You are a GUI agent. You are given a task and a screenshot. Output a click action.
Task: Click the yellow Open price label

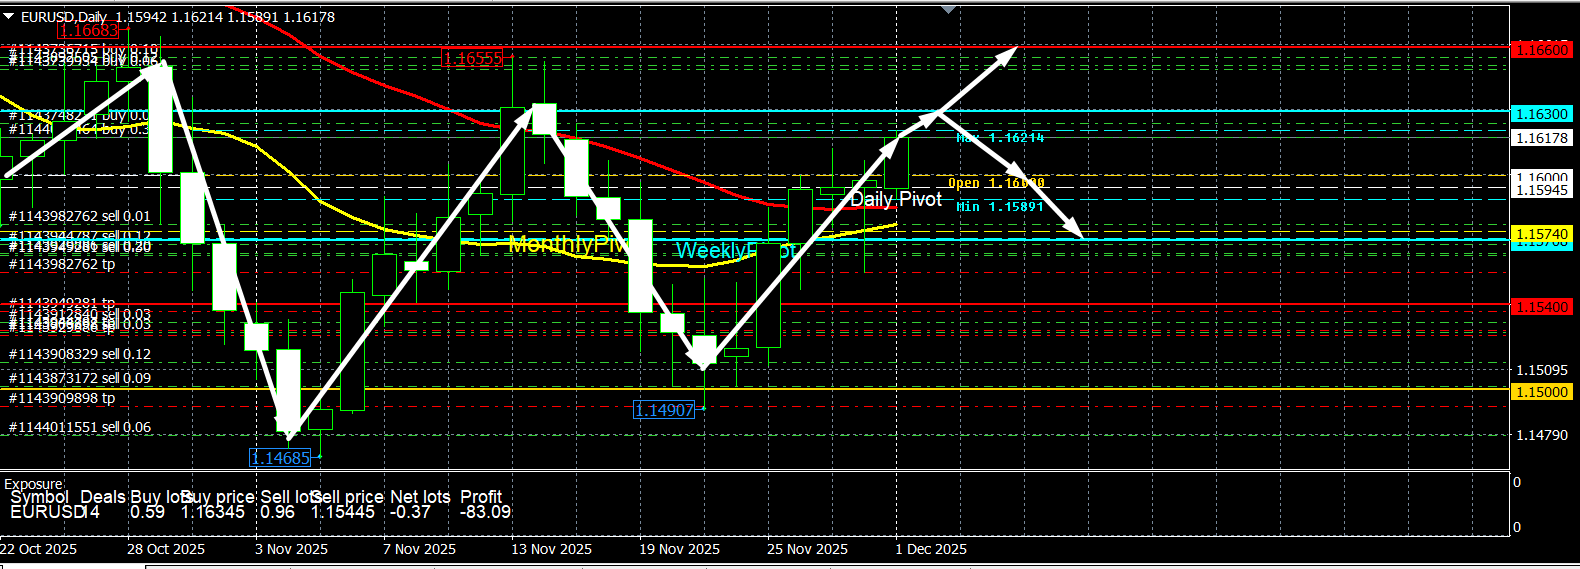[997, 183]
